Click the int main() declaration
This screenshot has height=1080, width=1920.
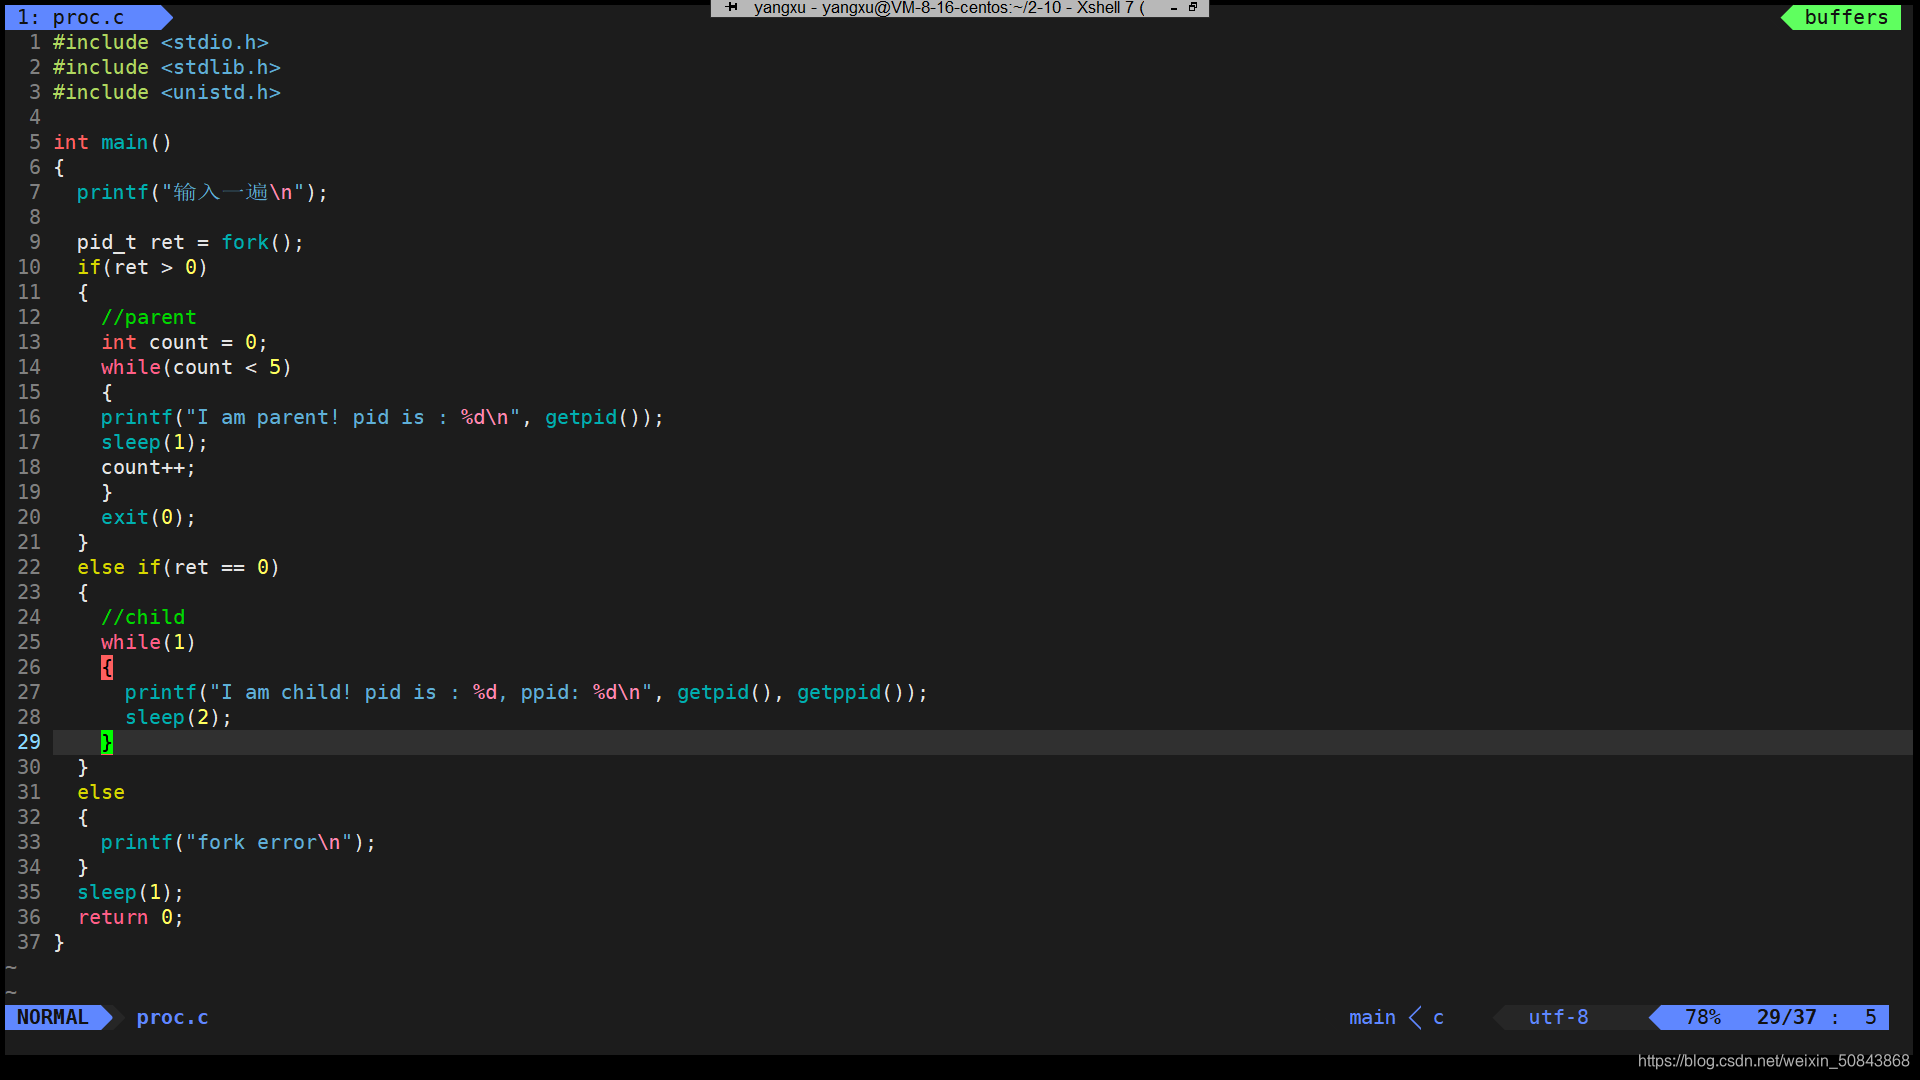[113, 142]
